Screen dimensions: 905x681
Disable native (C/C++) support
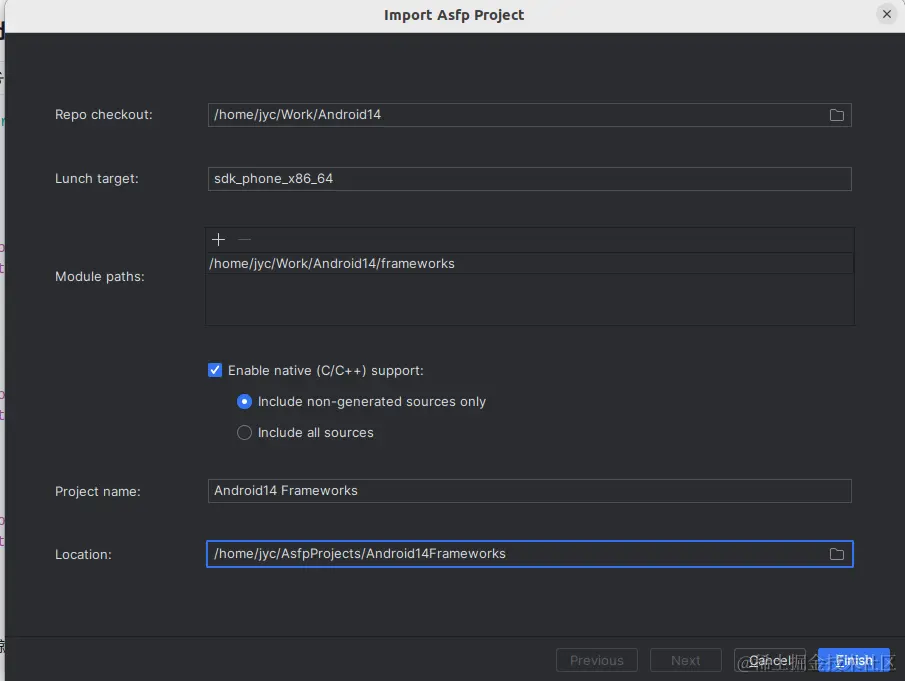(215, 370)
